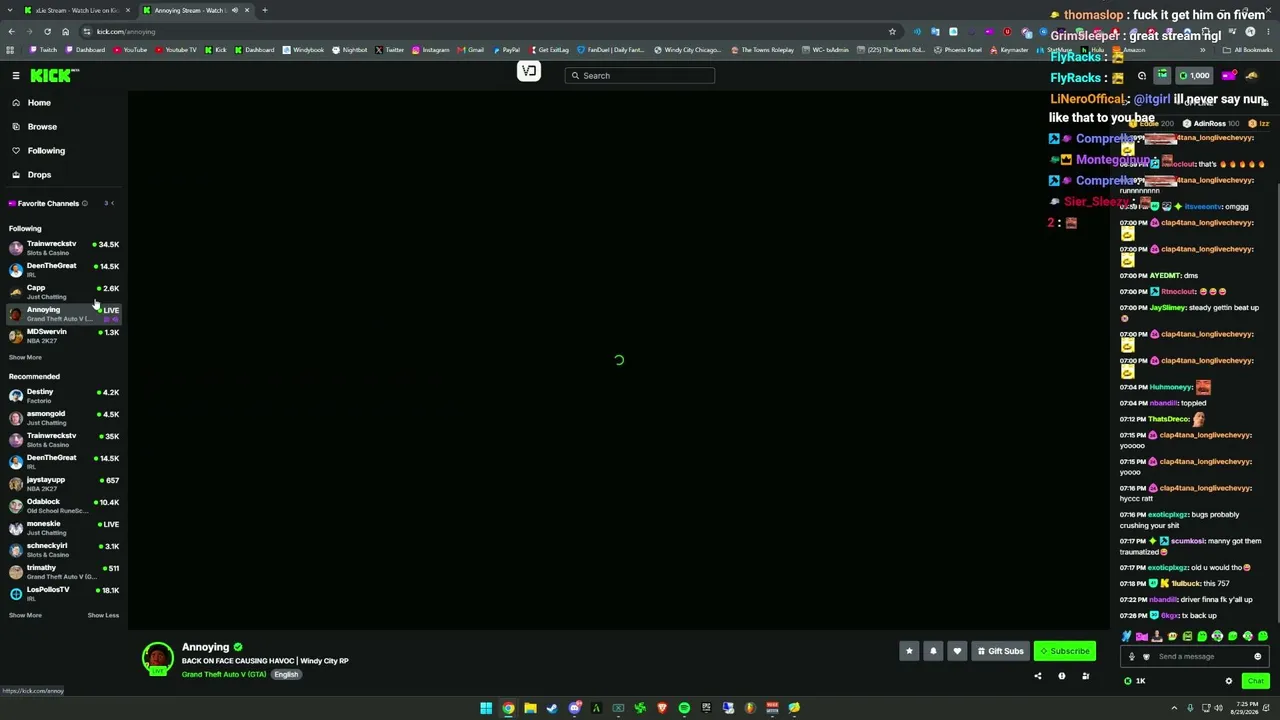This screenshot has height=720, width=1280.
Task: Open the PayPal bookmark
Action: (506, 50)
